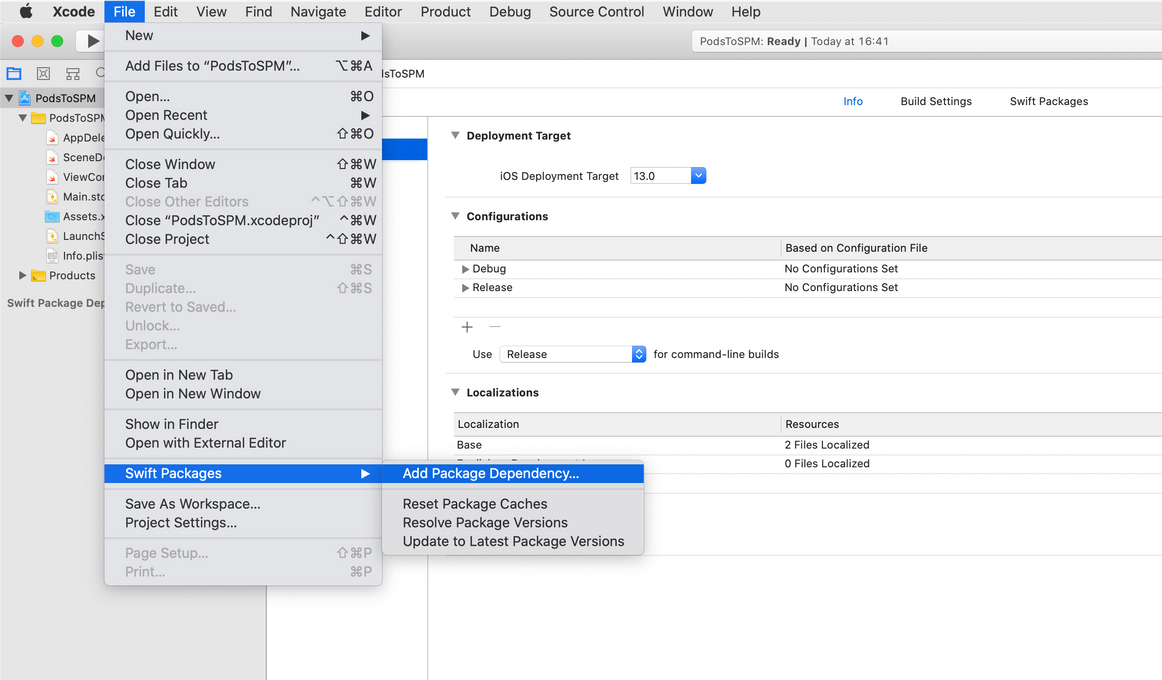This screenshot has height=680, width=1162.
Task: Switch to the Build Settings tab
Action: 936,101
